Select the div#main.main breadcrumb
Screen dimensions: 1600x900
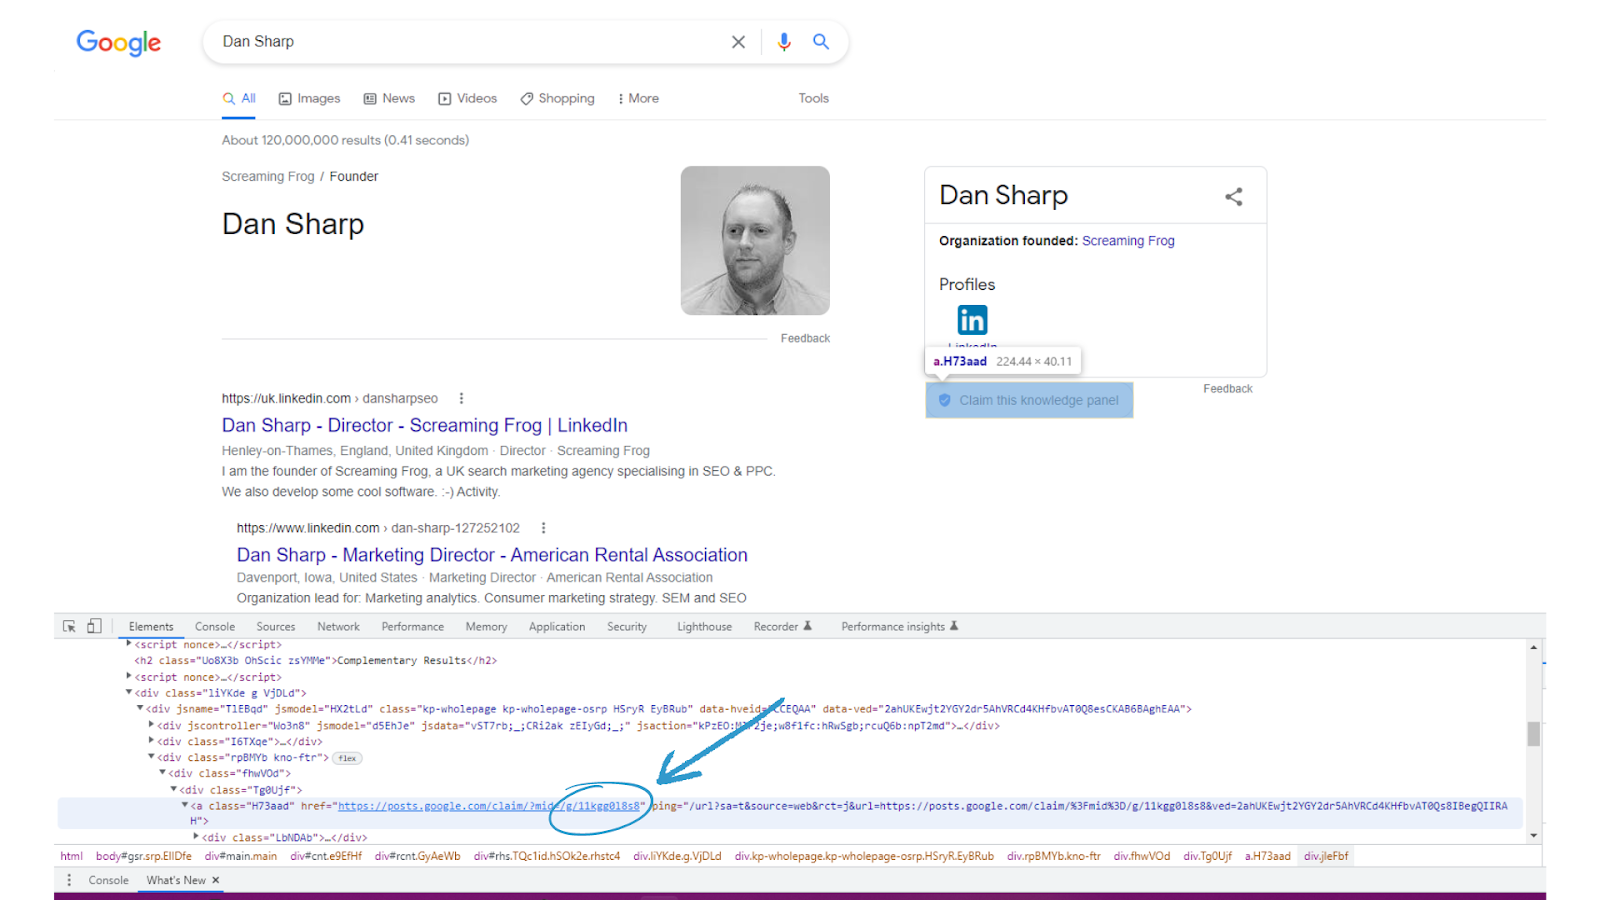tap(241, 856)
